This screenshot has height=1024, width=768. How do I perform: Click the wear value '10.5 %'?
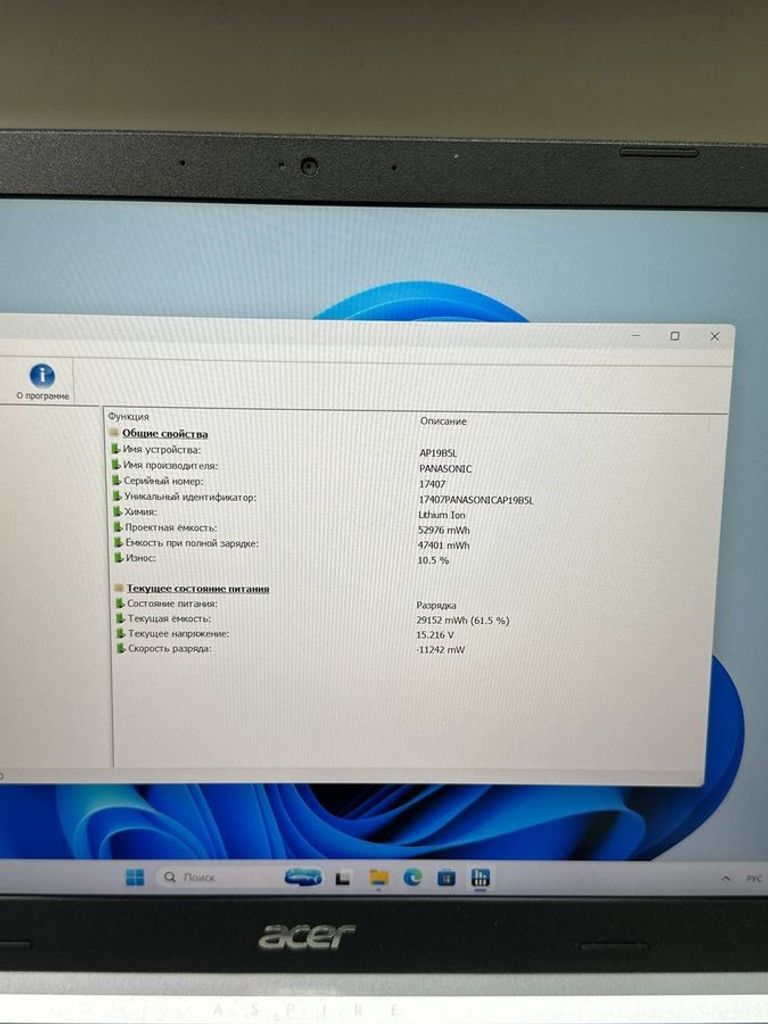coord(433,560)
